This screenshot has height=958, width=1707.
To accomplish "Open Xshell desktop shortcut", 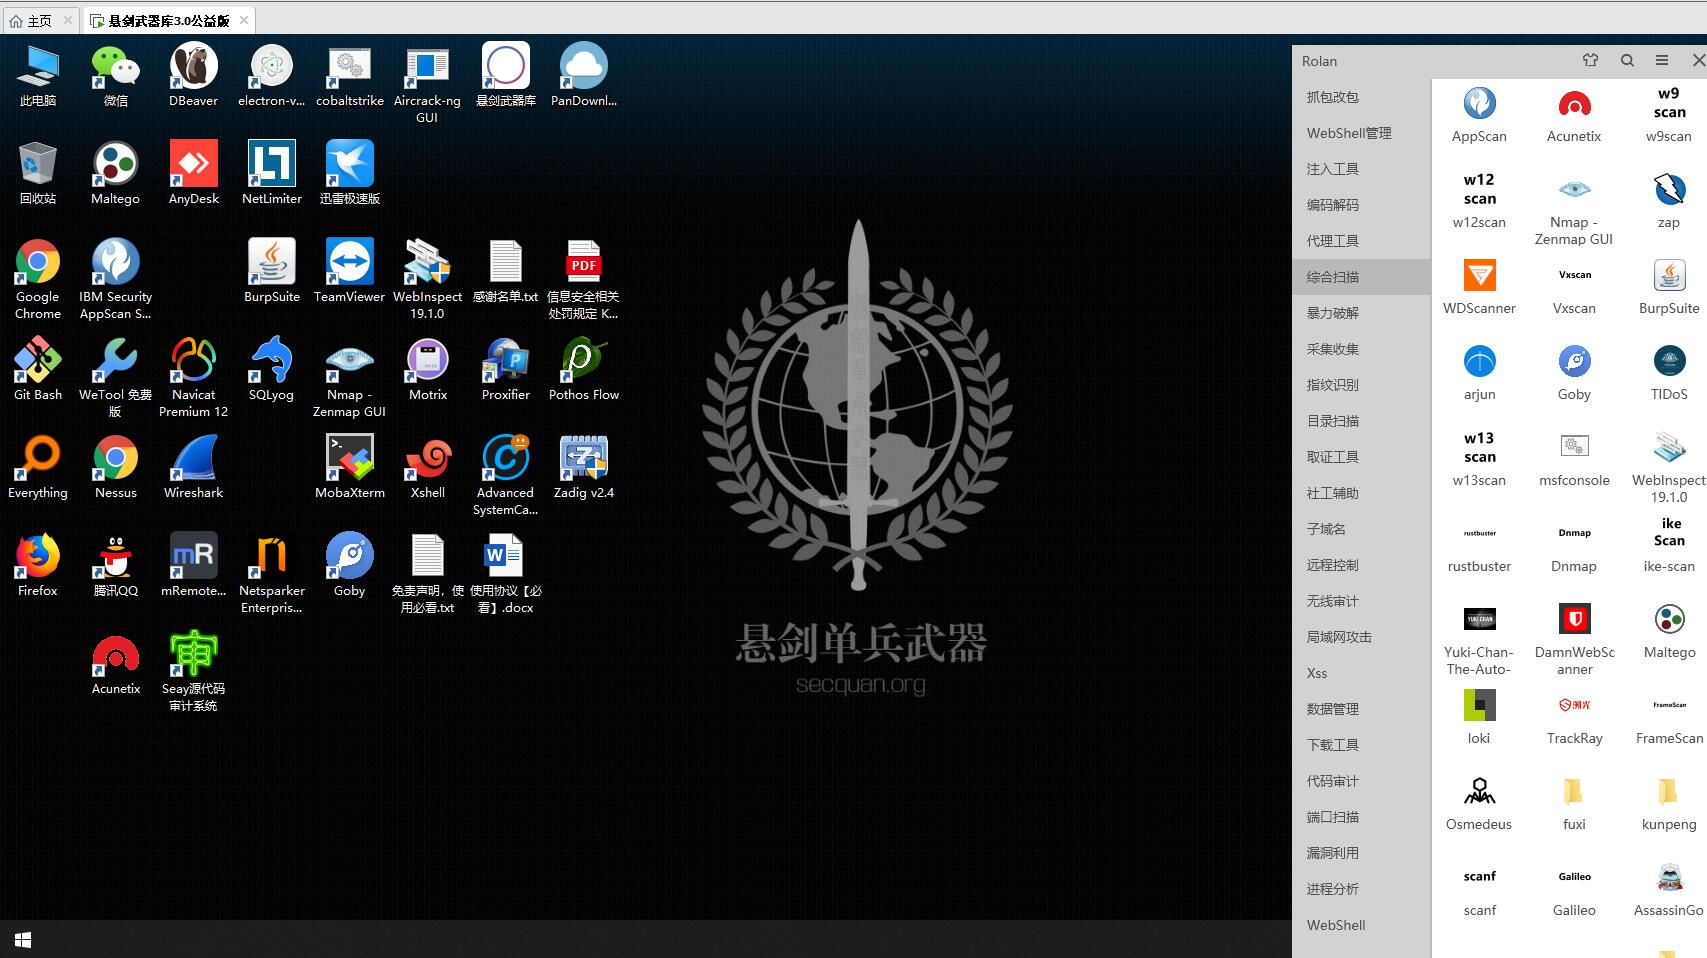I will (427, 467).
